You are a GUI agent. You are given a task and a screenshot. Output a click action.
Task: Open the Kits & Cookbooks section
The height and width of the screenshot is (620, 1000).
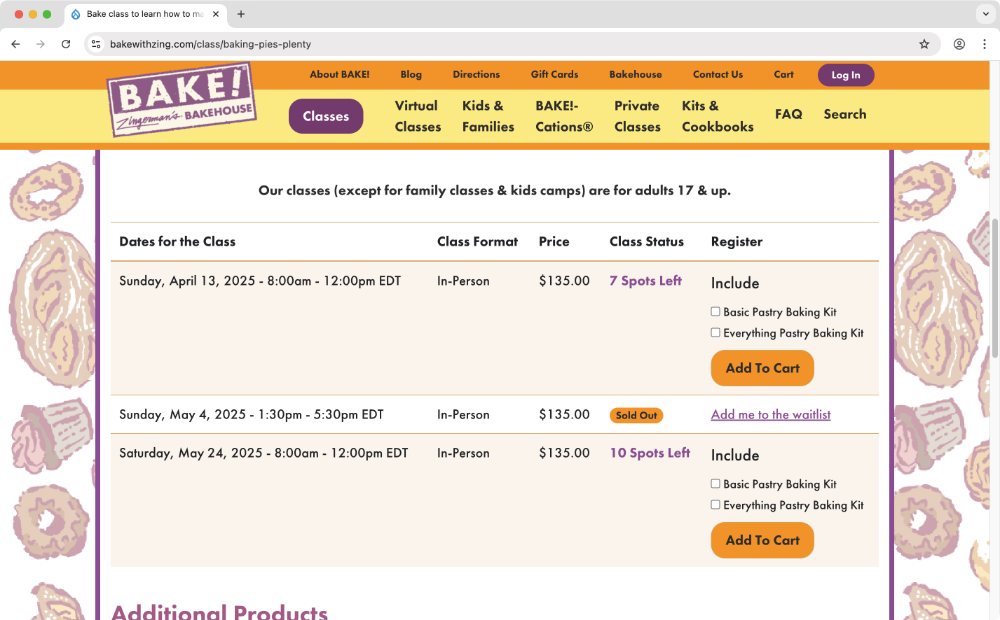pyautogui.click(x=717, y=115)
